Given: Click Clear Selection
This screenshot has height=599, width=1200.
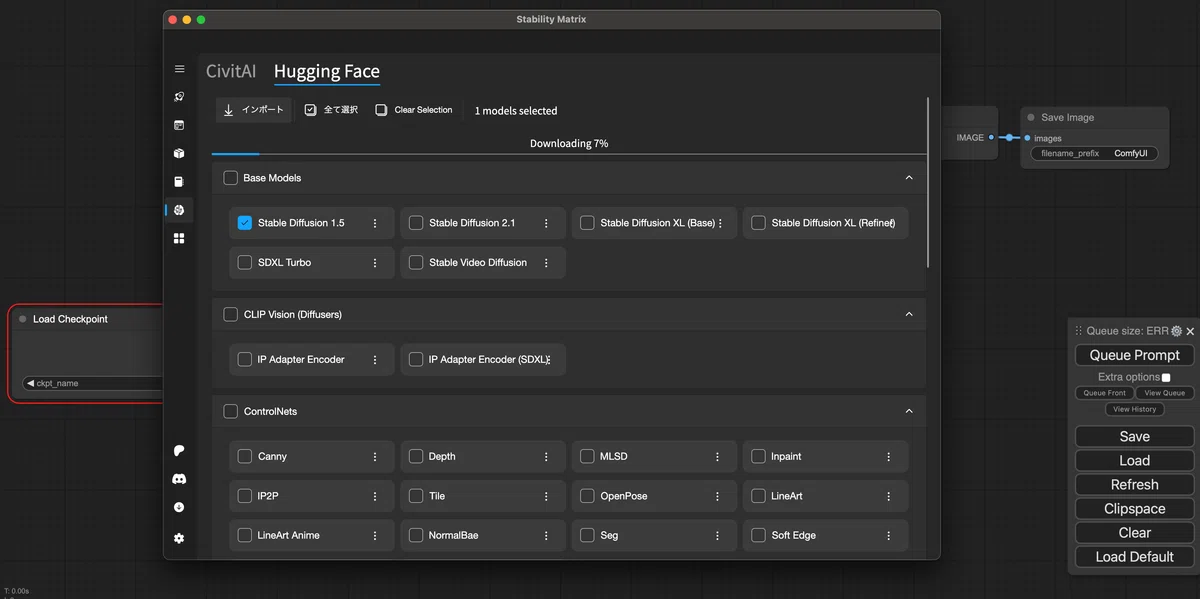Looking at the screenshot, I should pos(414,110).
